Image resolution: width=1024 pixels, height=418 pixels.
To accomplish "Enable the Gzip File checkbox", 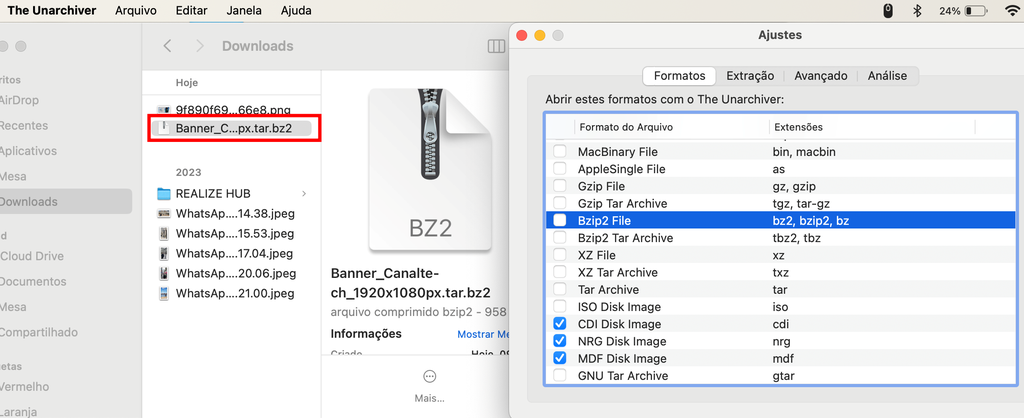I will click(560, 186).
